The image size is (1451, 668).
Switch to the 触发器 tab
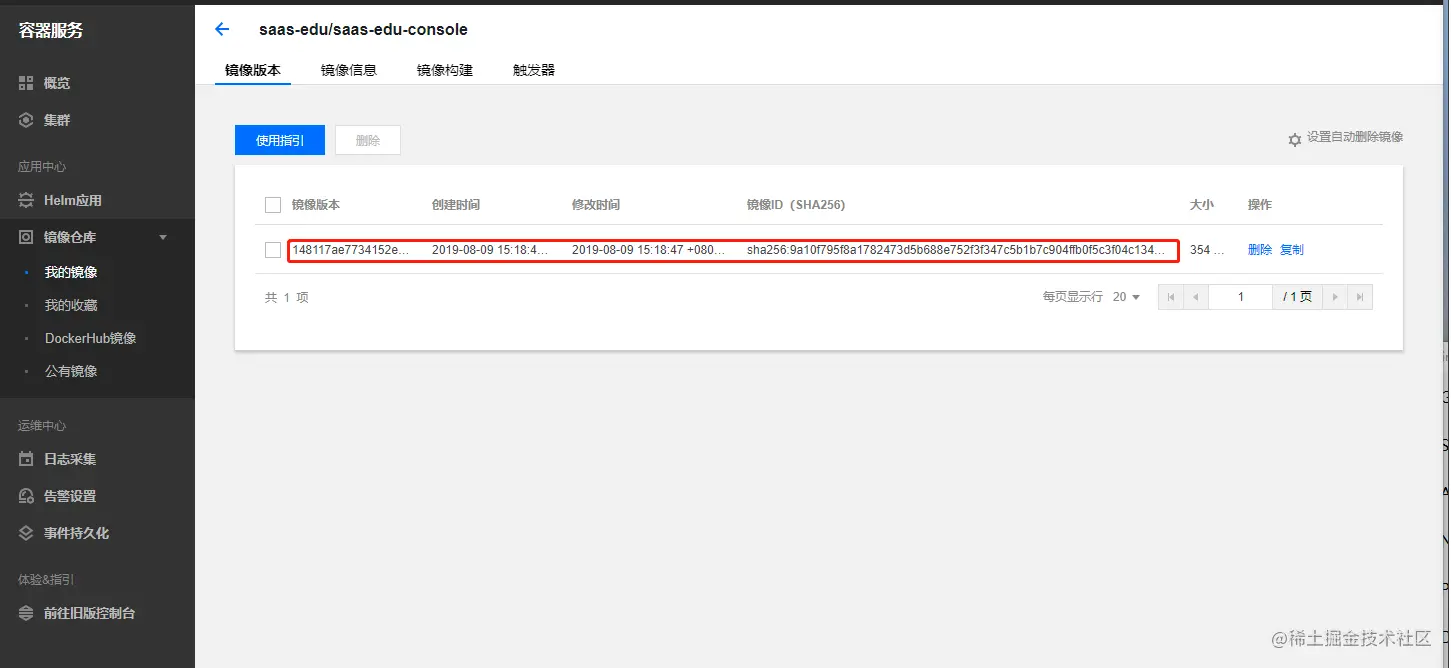(534, 70)
